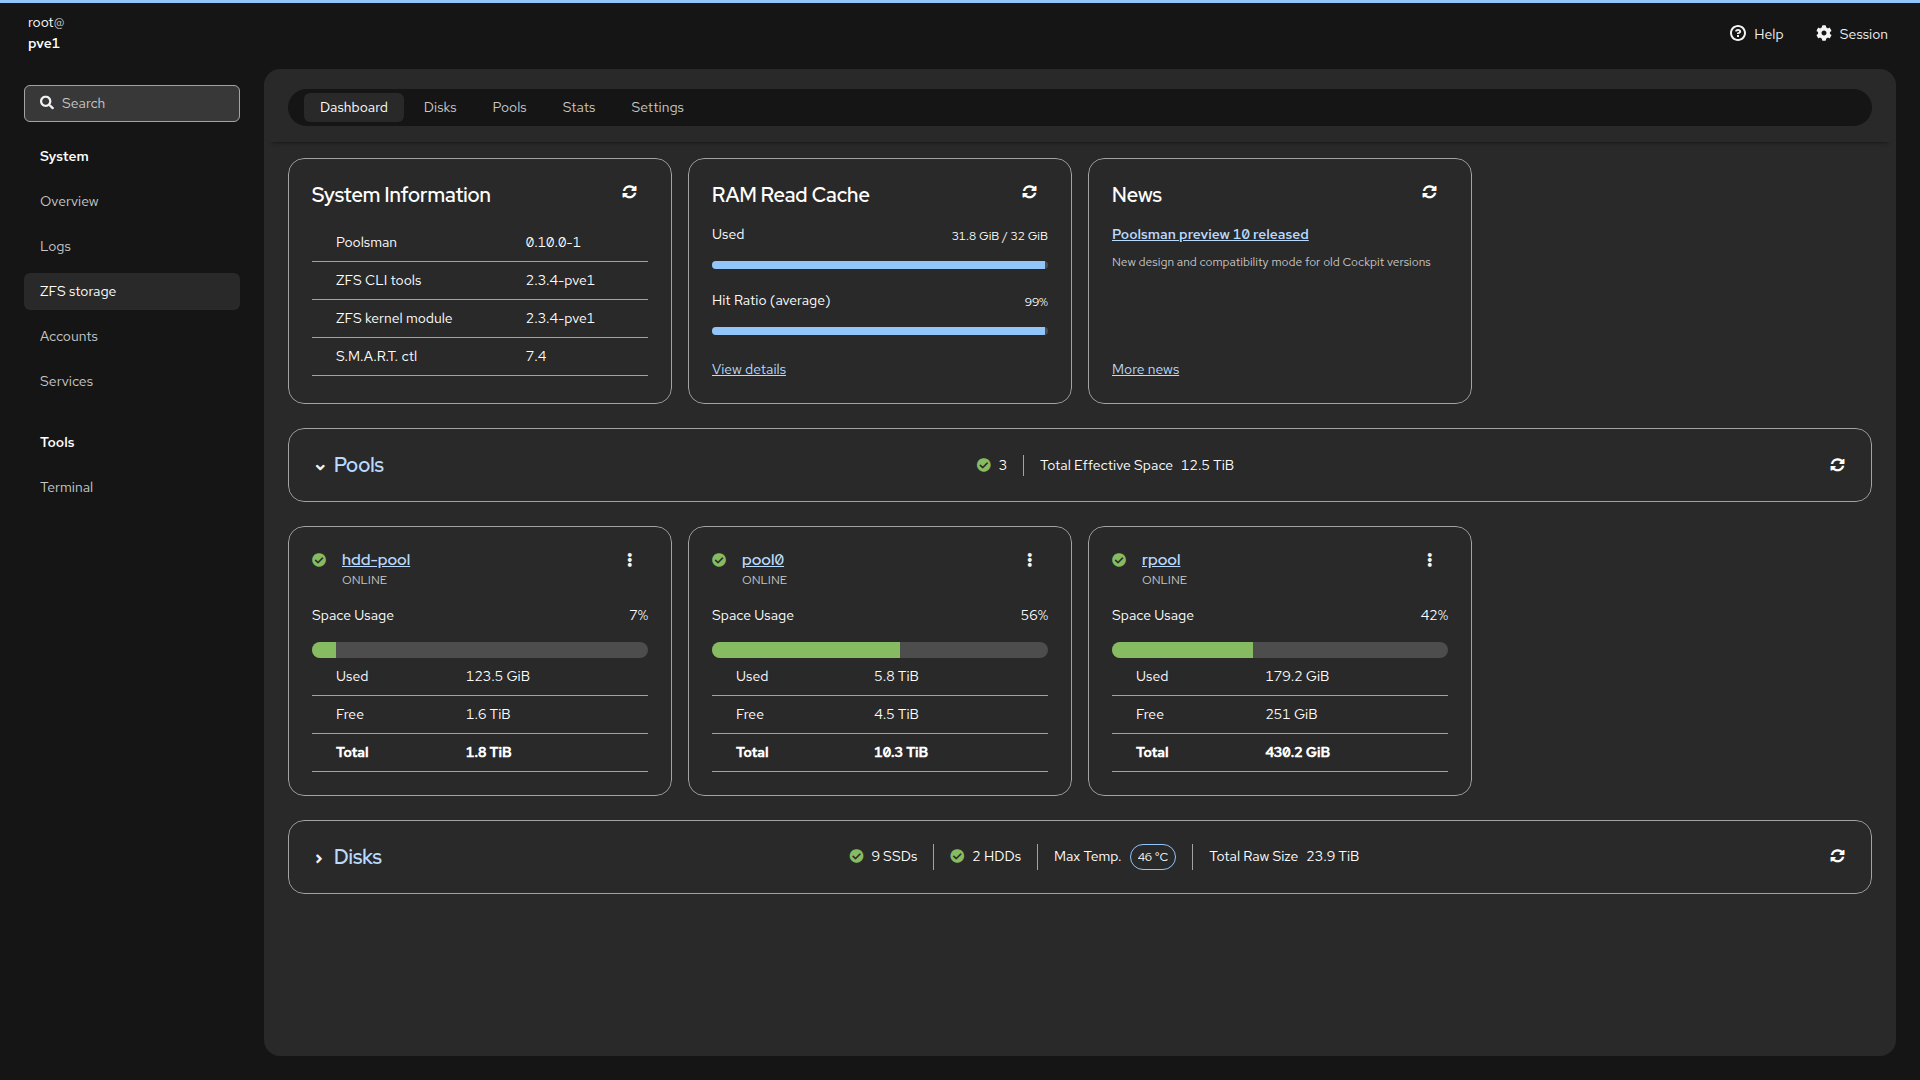Open pool0 kebab options menu

pos(1029,560)
